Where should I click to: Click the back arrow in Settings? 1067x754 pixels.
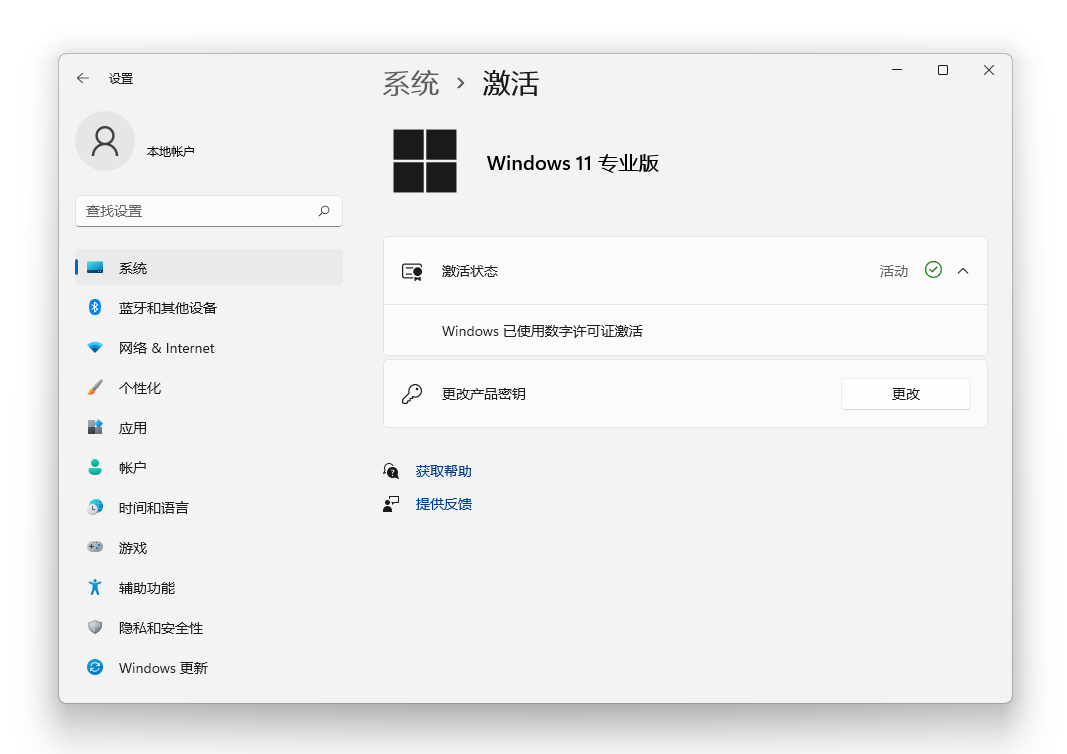pyautogui.click(x=83, y=78)
